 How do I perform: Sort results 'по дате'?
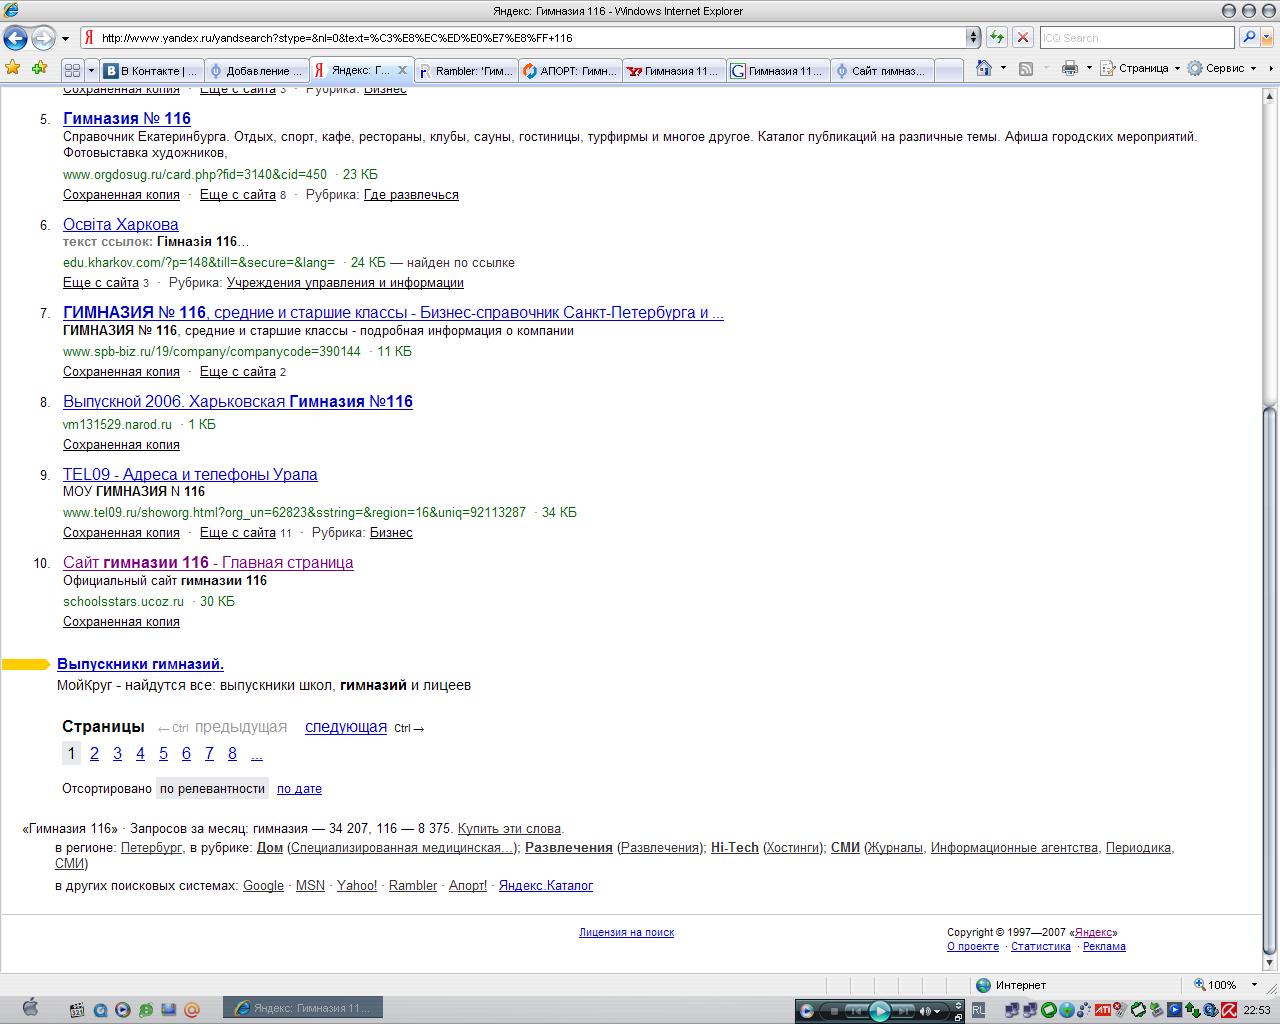tap(299, 789)
